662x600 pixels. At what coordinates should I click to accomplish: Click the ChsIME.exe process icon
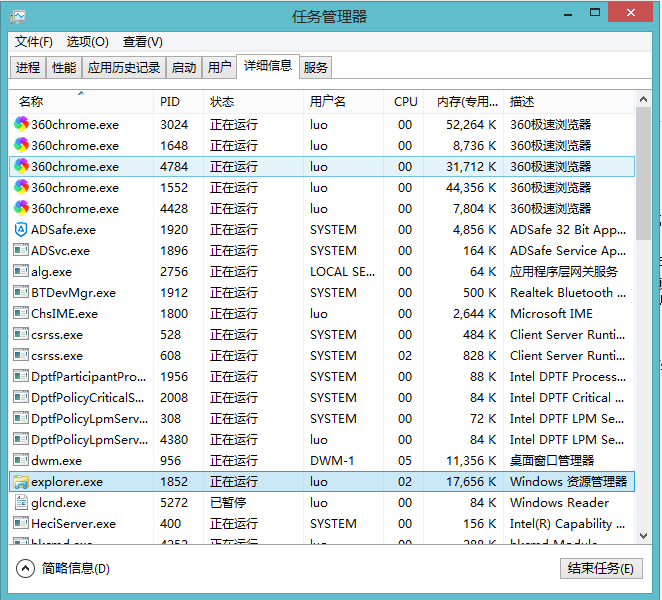(21, 313)
